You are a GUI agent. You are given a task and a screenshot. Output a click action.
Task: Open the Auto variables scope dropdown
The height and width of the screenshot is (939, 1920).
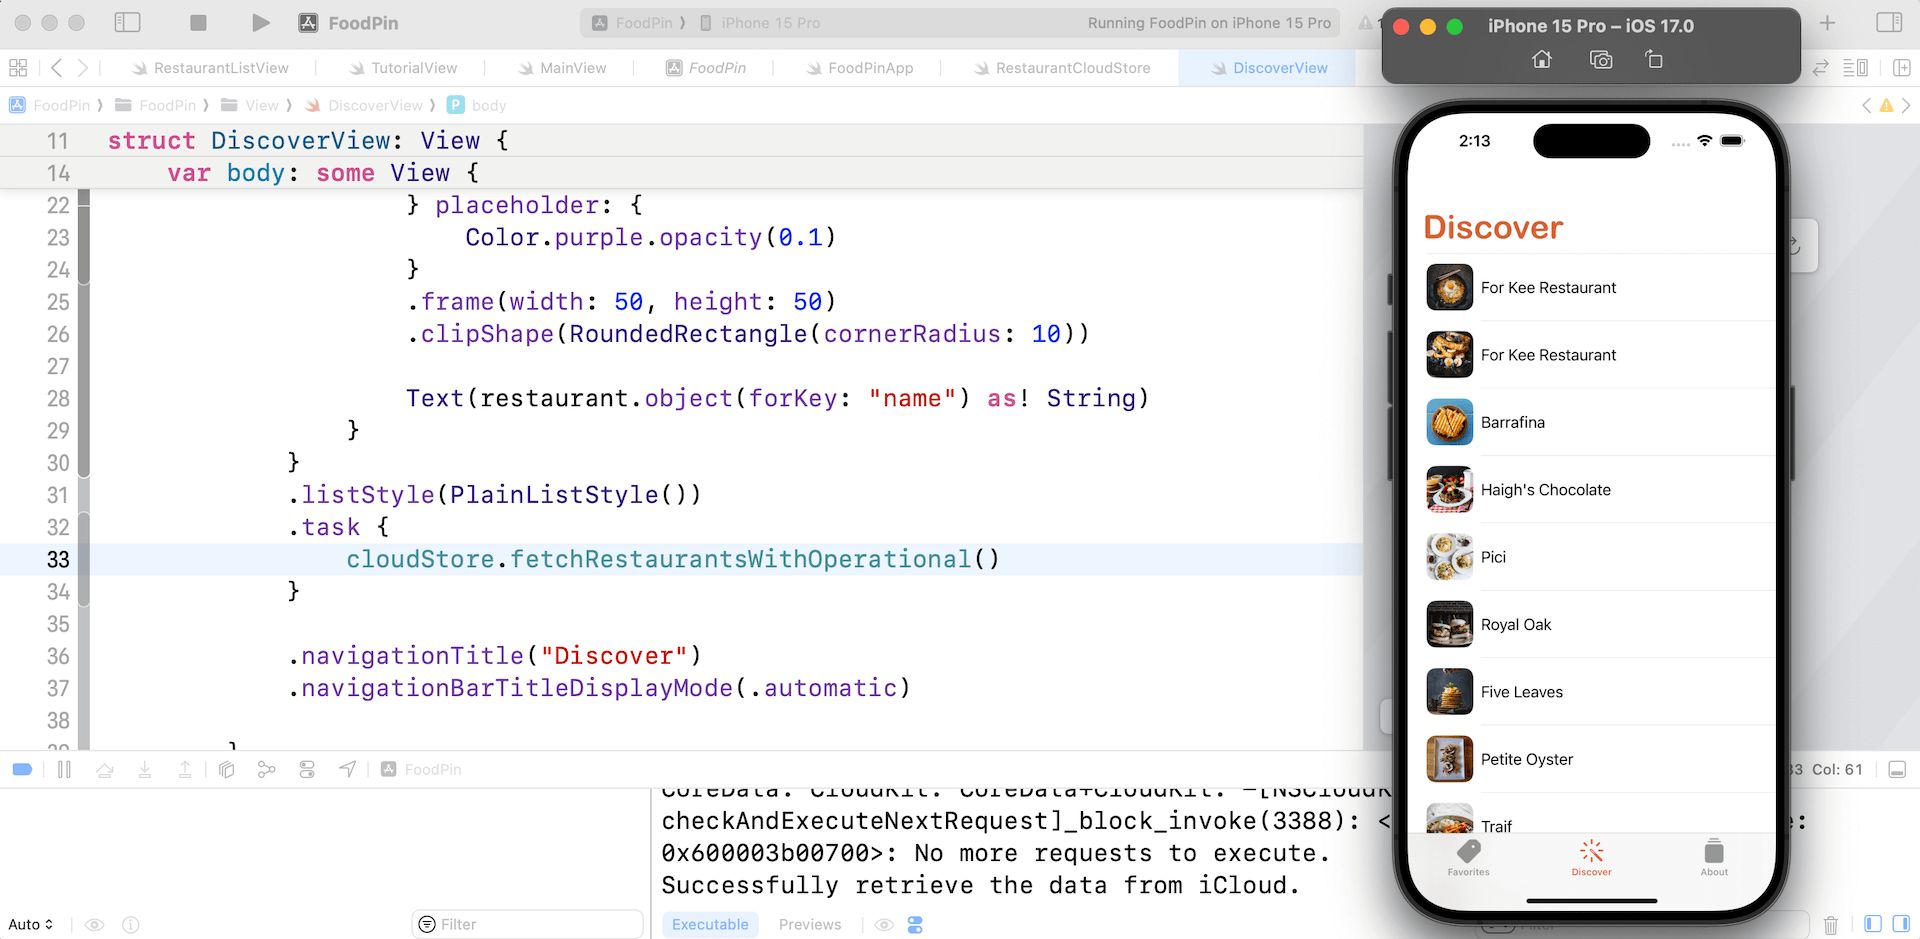tap(30, 924)
